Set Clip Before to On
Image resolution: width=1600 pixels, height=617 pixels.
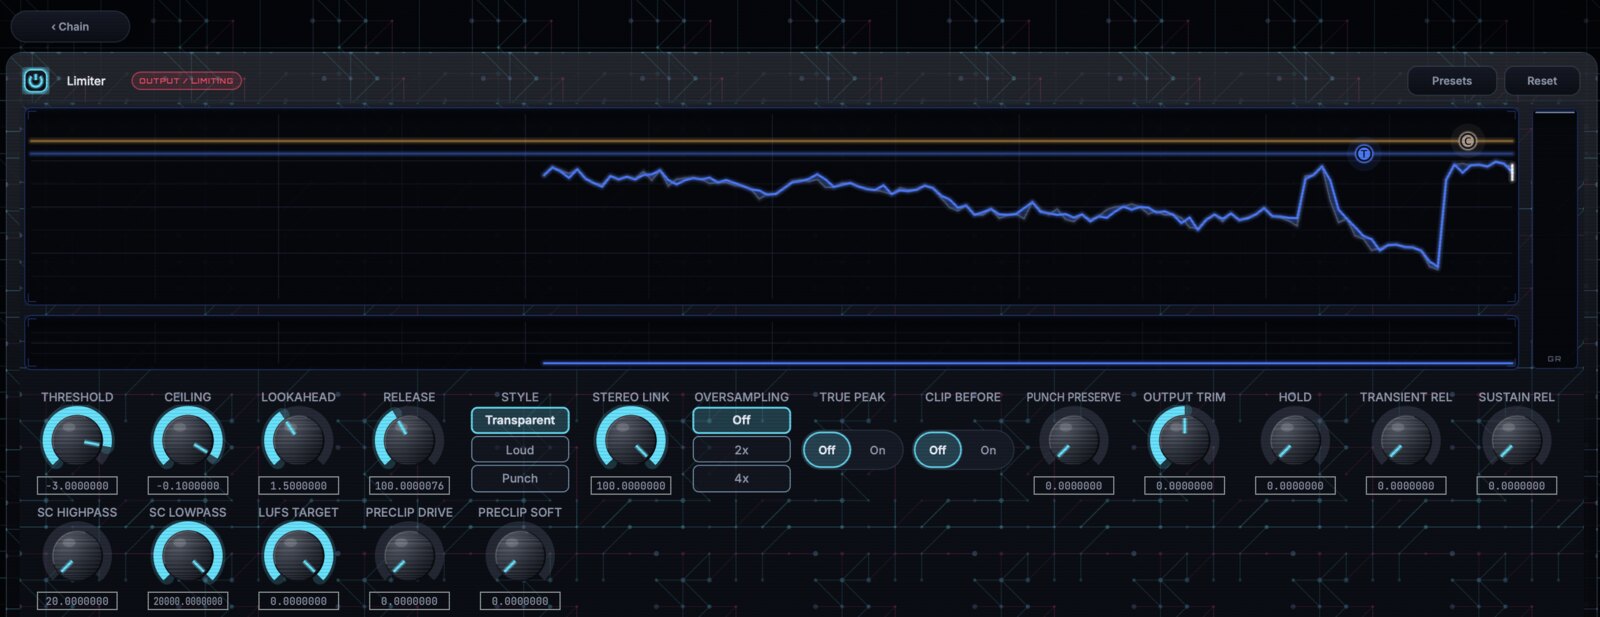coord(988,450)
